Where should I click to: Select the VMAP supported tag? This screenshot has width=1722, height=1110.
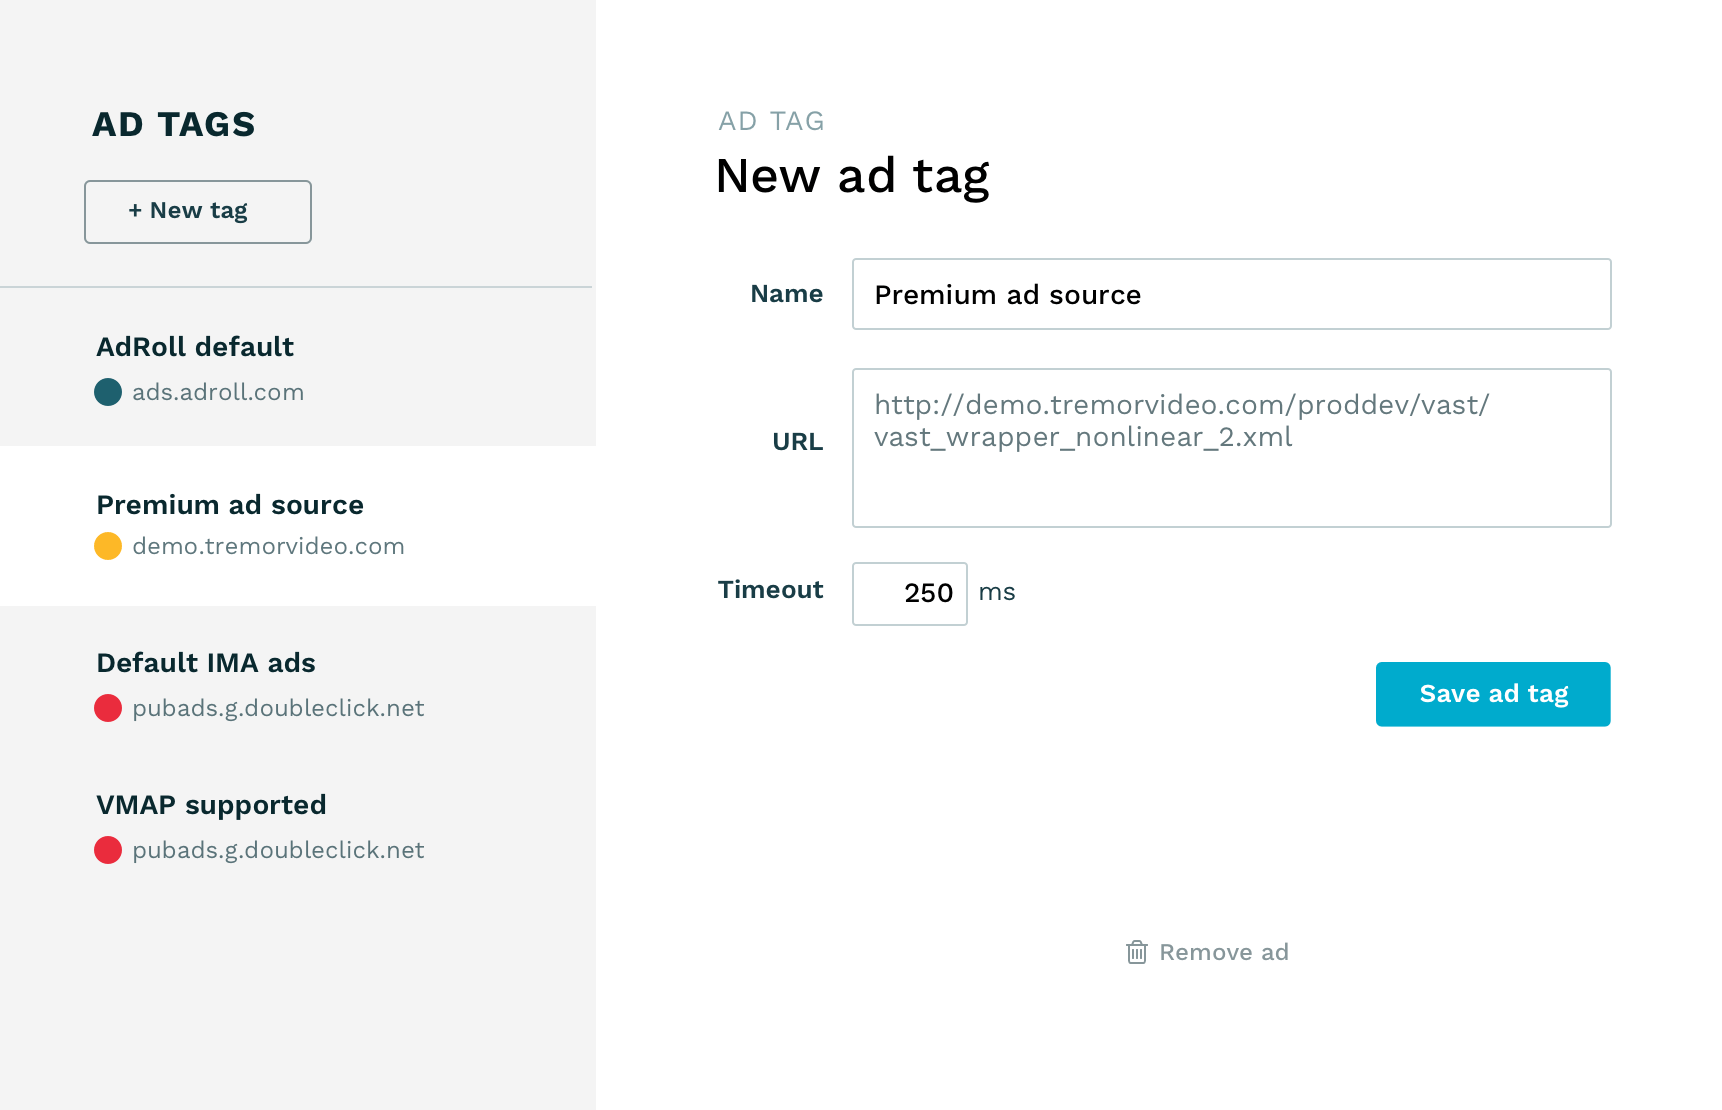pos(298,827)
